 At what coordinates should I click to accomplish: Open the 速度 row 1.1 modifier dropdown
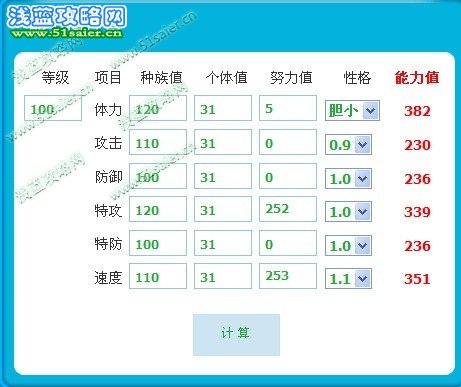(x=348, y=279)
